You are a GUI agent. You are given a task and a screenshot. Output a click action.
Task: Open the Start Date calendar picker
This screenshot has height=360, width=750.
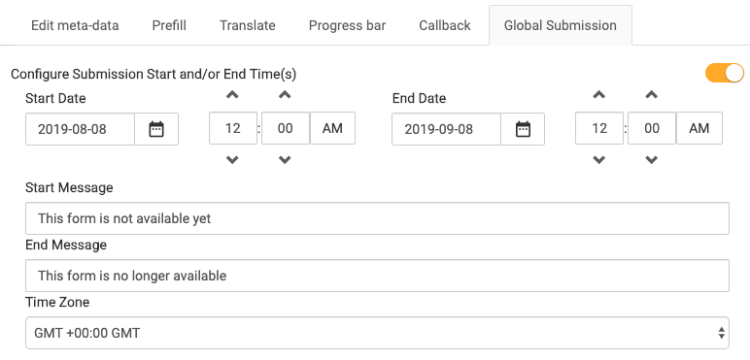tap(156, 129)
